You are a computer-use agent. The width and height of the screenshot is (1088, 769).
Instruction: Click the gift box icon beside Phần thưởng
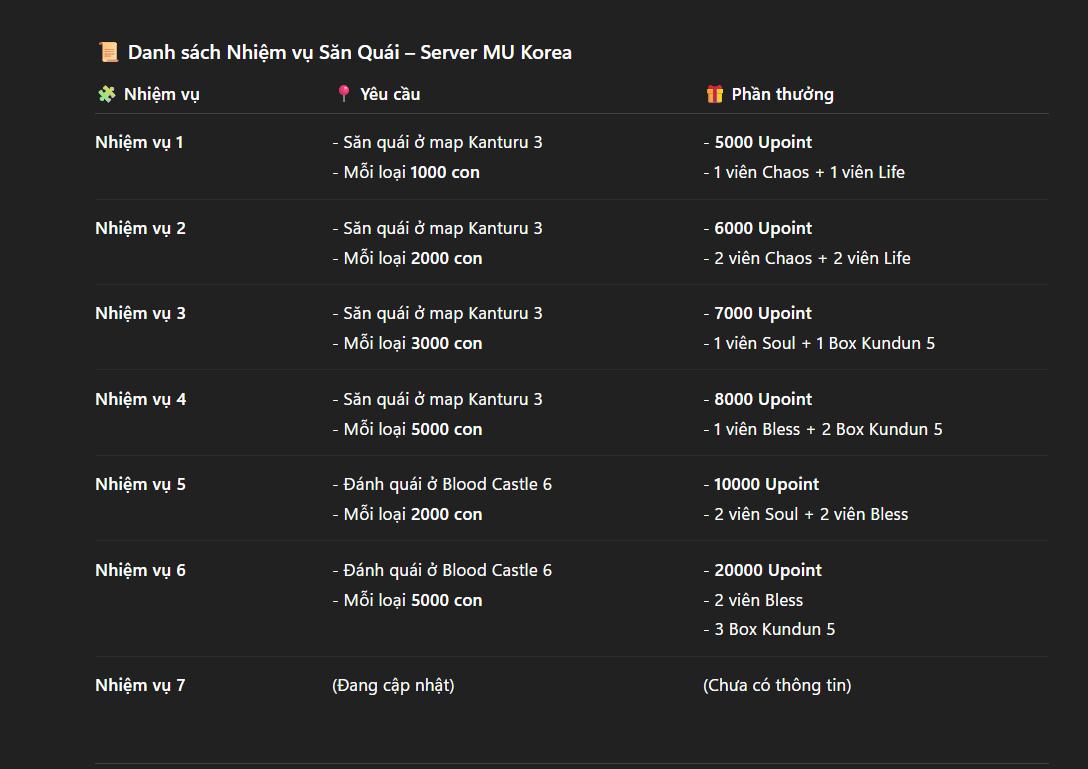[714, 94]
